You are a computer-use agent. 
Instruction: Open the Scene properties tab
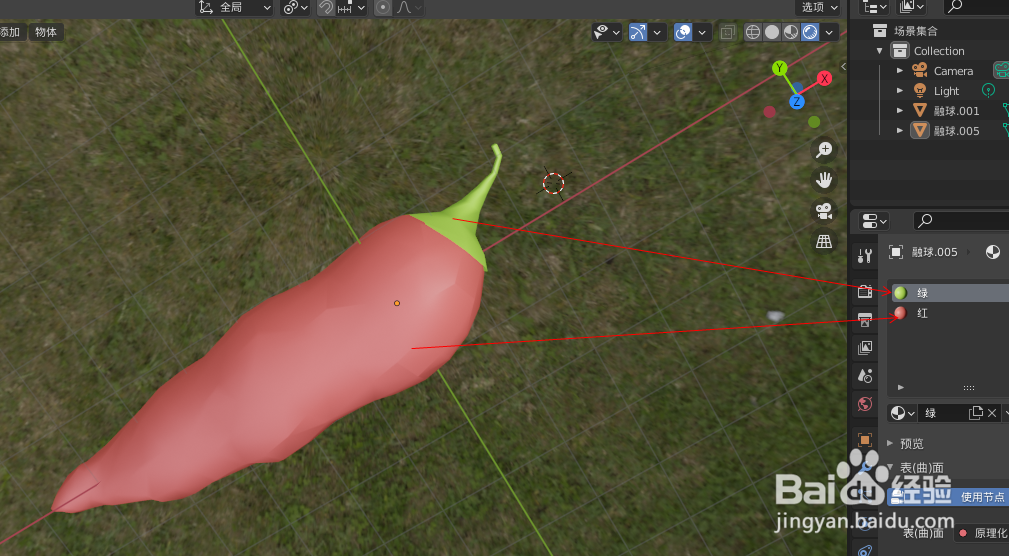(865, 376)
